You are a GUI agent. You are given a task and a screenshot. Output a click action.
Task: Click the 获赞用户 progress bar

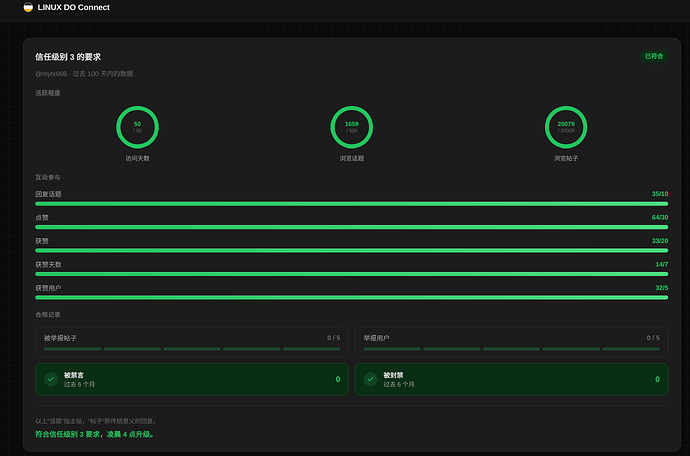352,298
